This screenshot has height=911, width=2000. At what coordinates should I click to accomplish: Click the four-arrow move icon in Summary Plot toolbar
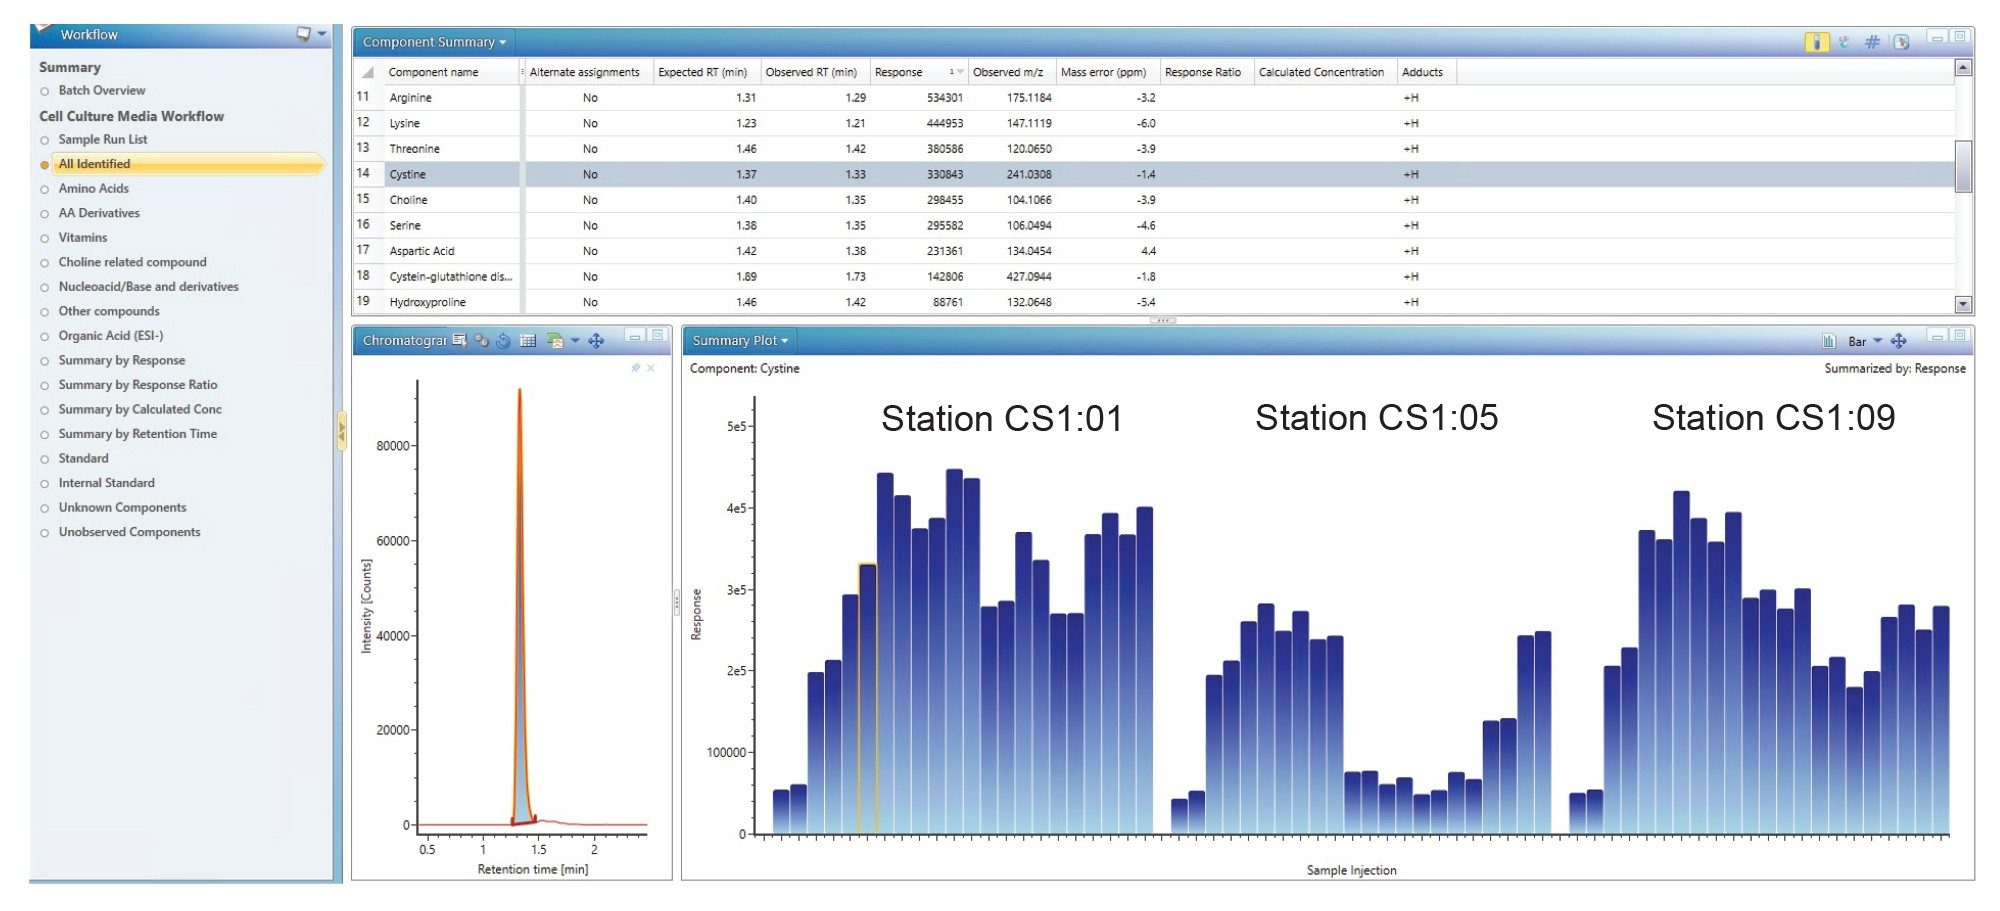(1898, 341)
